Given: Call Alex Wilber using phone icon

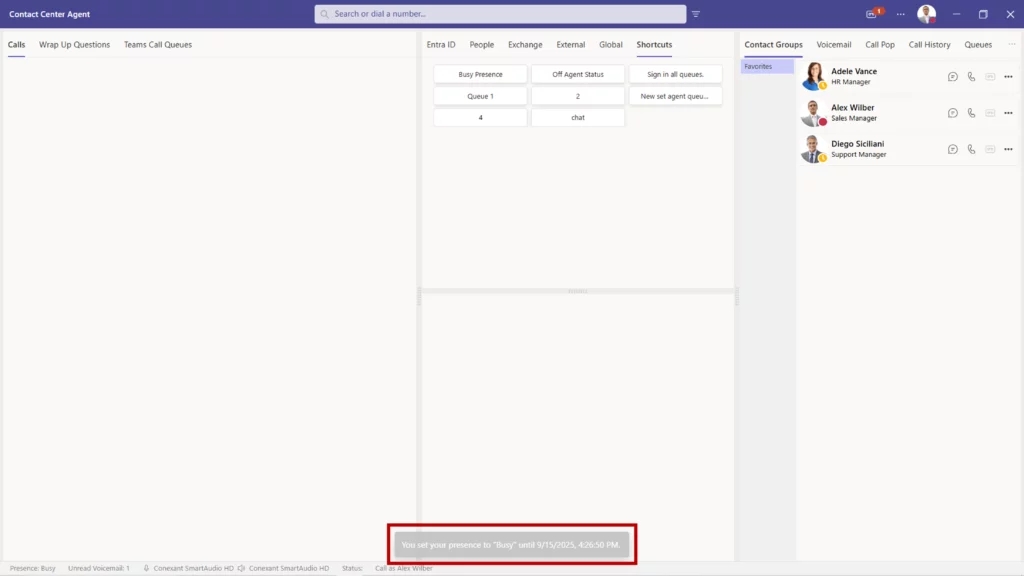Looking at the screenshot, I should point(971,113).
